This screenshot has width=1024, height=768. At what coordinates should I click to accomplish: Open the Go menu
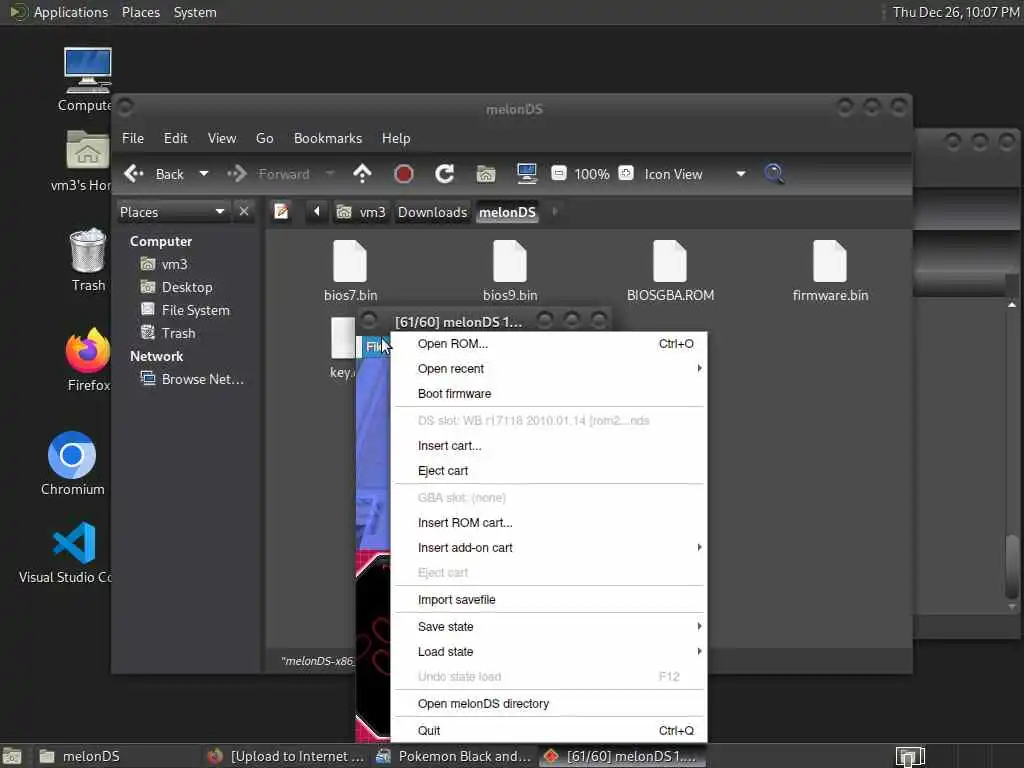[x=264, y=138]
